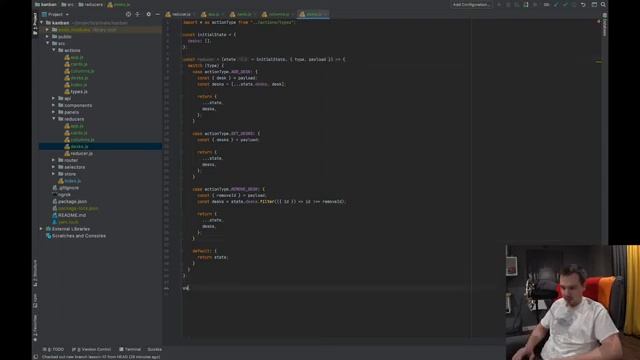Click the yellow warning marker on editor scrollbar

point(599,62)
